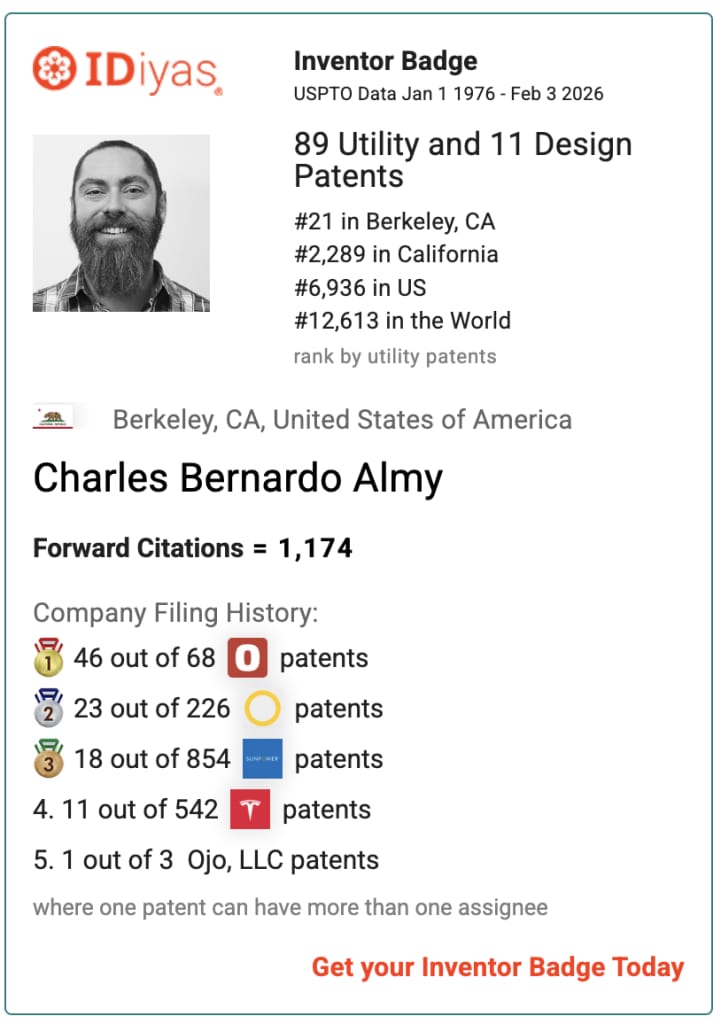Click the #21 in Berkeley, CA ranking
Viewport: 721px width, 1024px height.
click(394, 221)
